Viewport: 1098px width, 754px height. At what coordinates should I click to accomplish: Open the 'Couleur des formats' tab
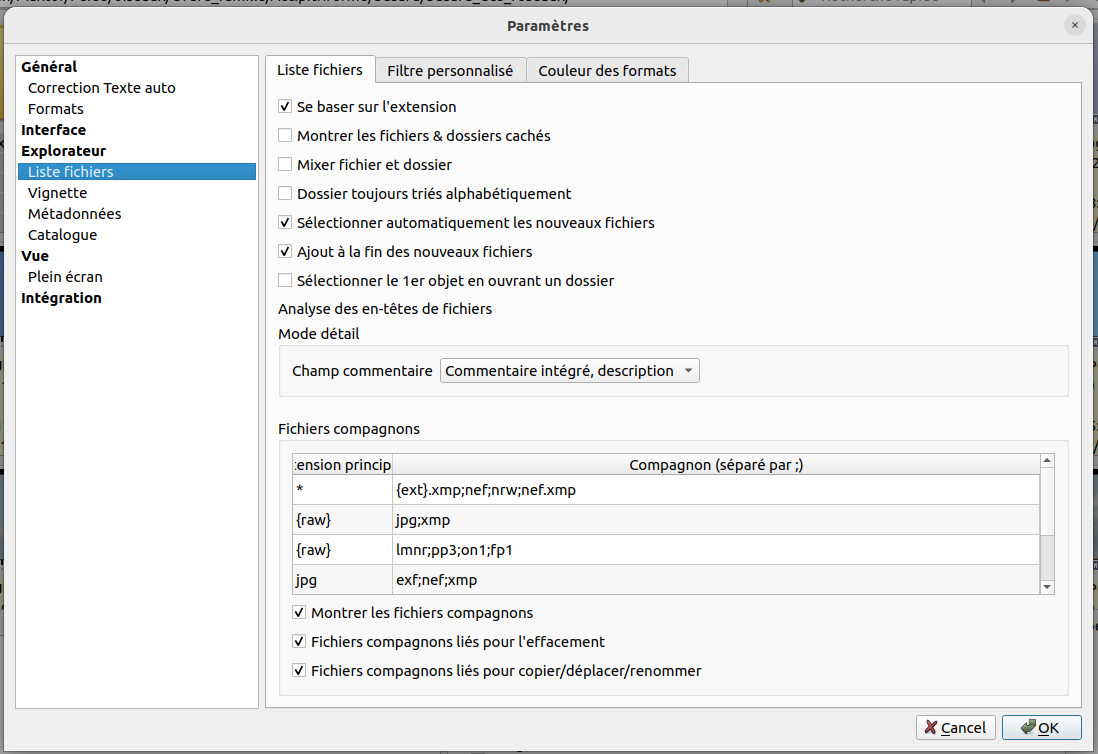(x=607, y=71)
